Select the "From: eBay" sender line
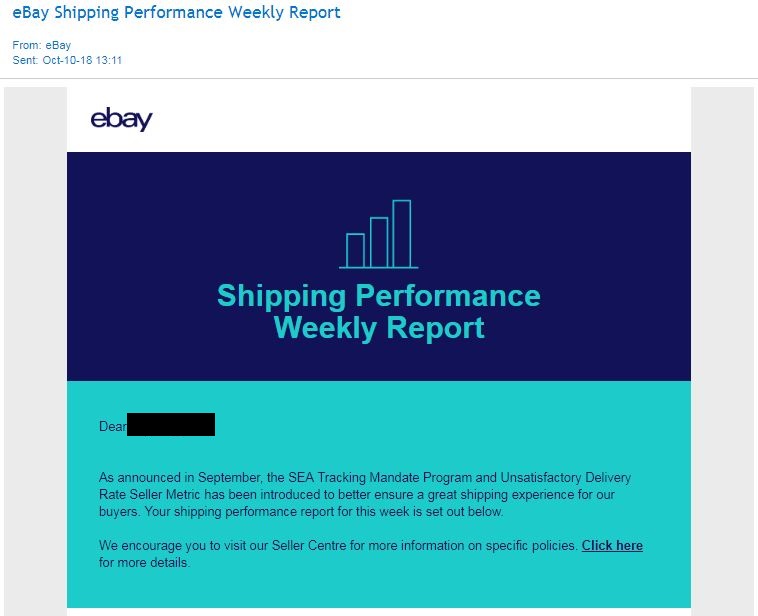This screenshot has width=758, height=616. point(42,45)
